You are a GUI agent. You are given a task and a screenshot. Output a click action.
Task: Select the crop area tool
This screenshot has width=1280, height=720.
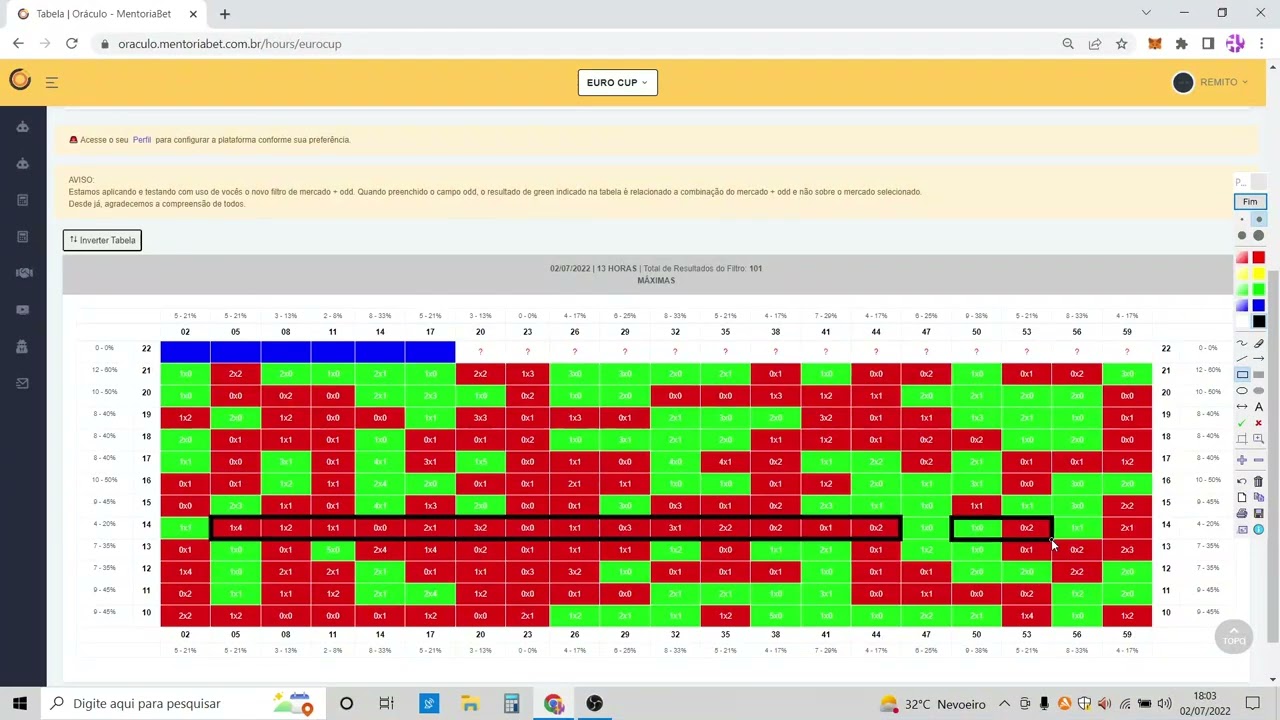tap(1242, 438)
